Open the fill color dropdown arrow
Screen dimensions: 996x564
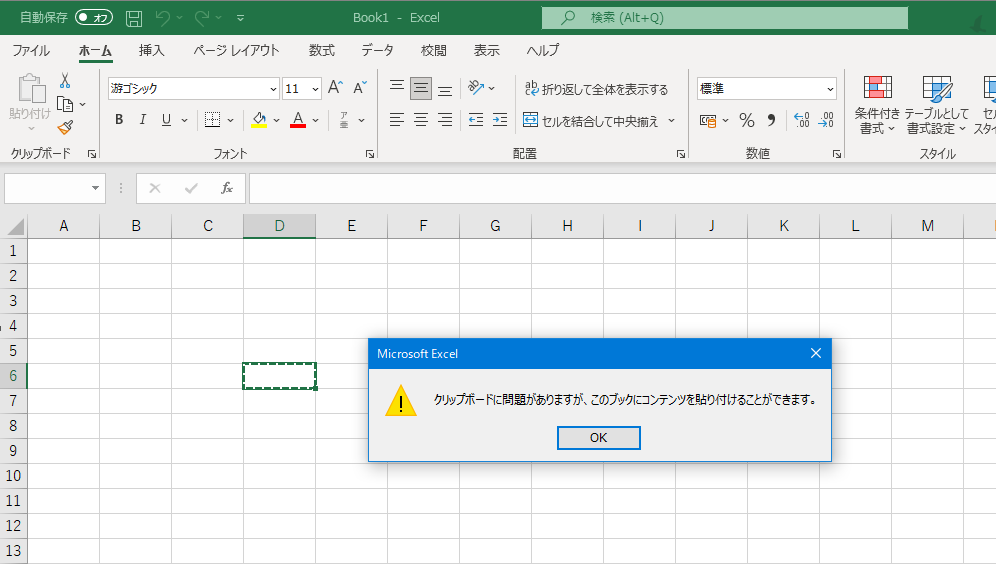276,120
